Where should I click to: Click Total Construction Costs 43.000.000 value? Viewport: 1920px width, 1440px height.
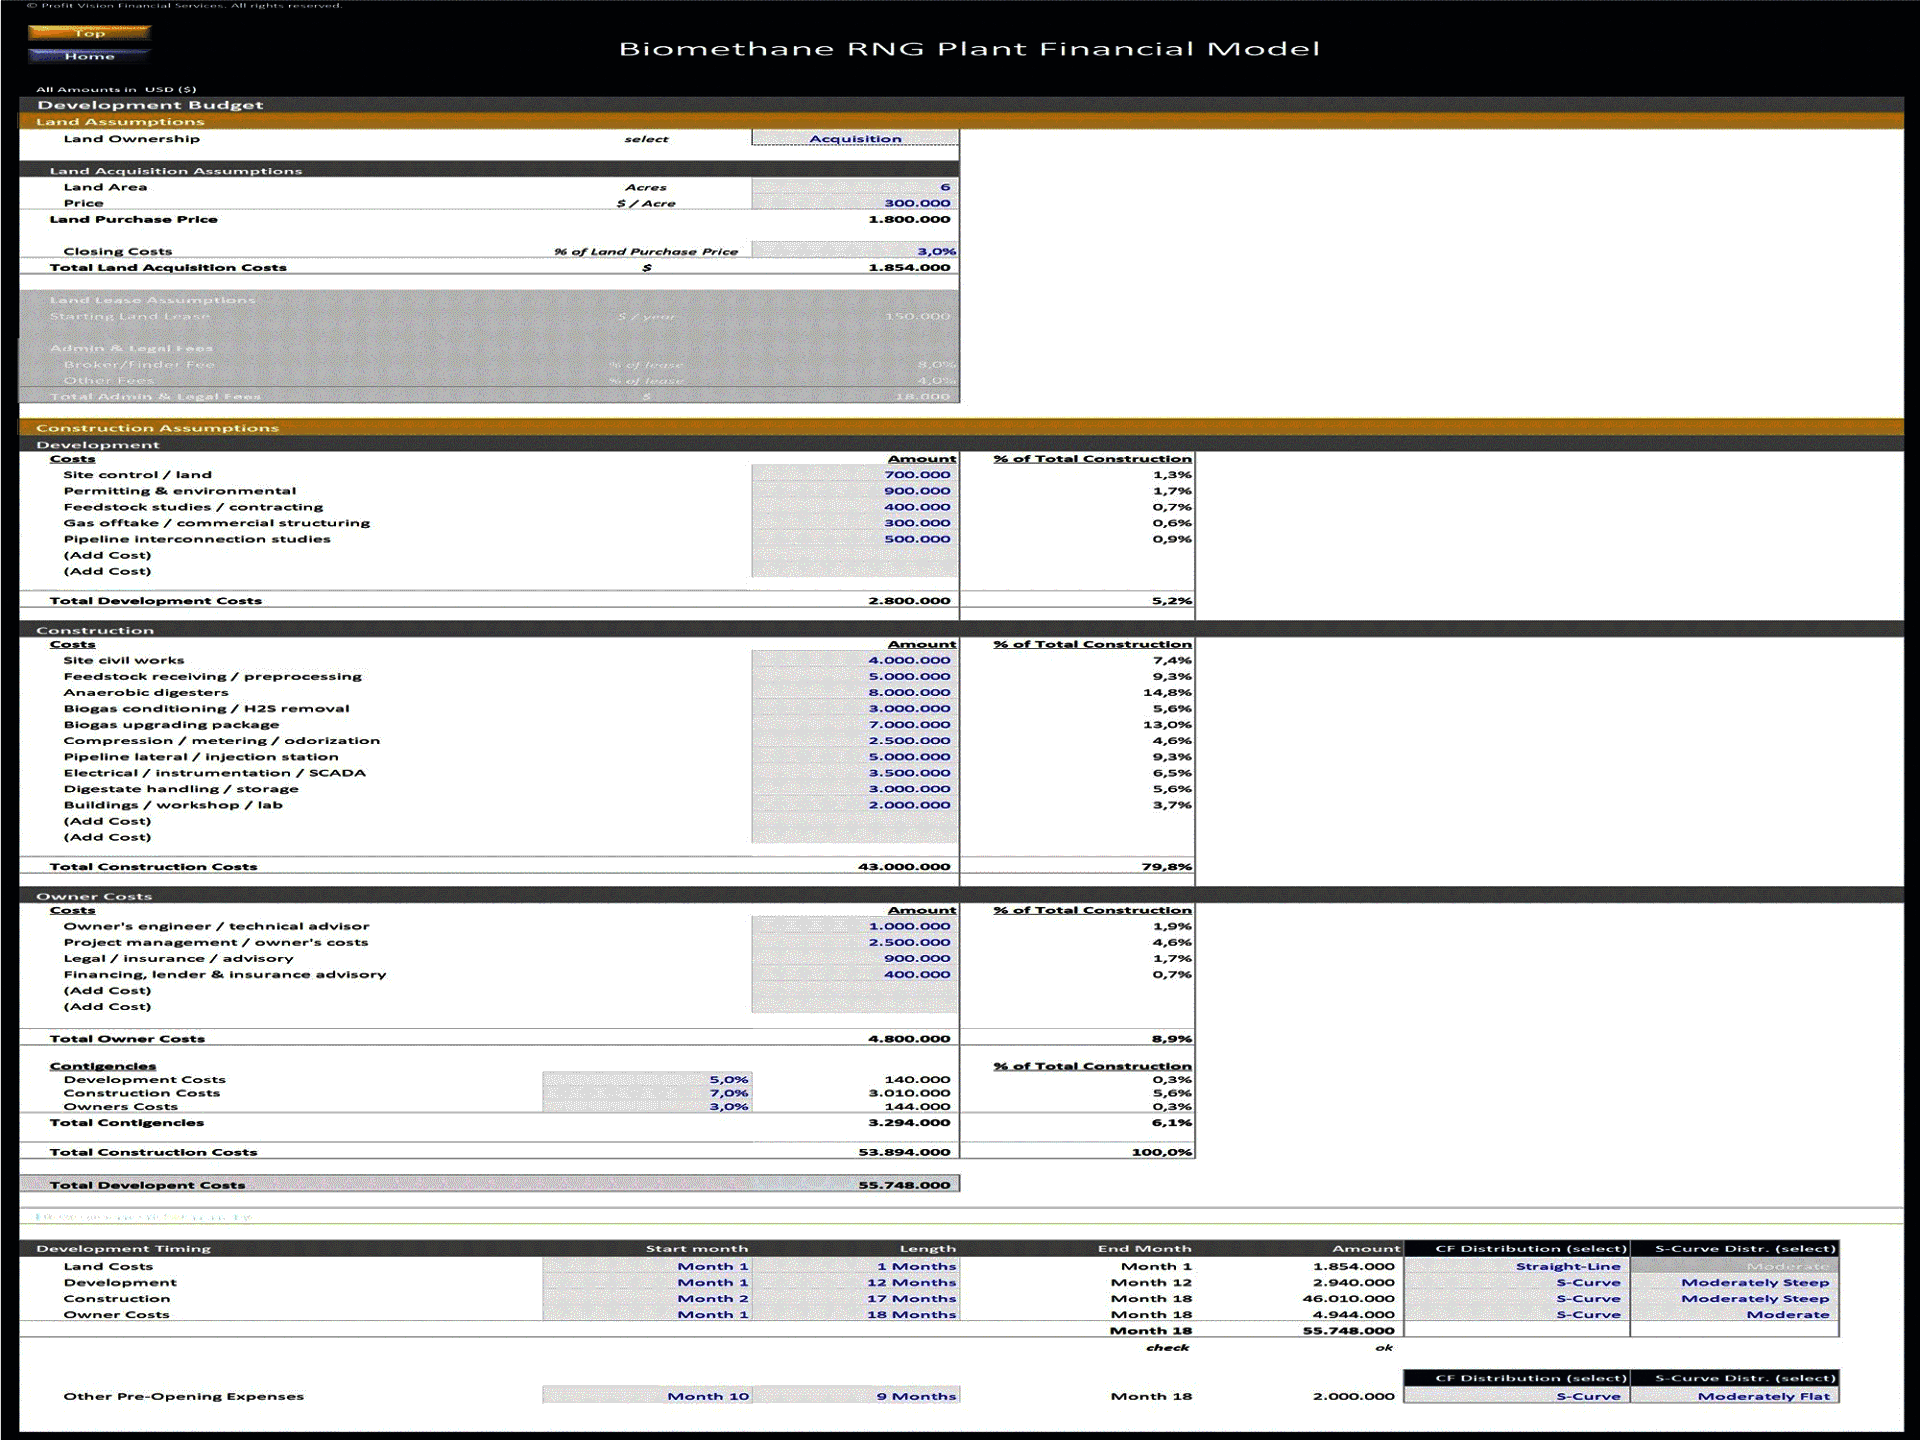[x=904, y=867]
